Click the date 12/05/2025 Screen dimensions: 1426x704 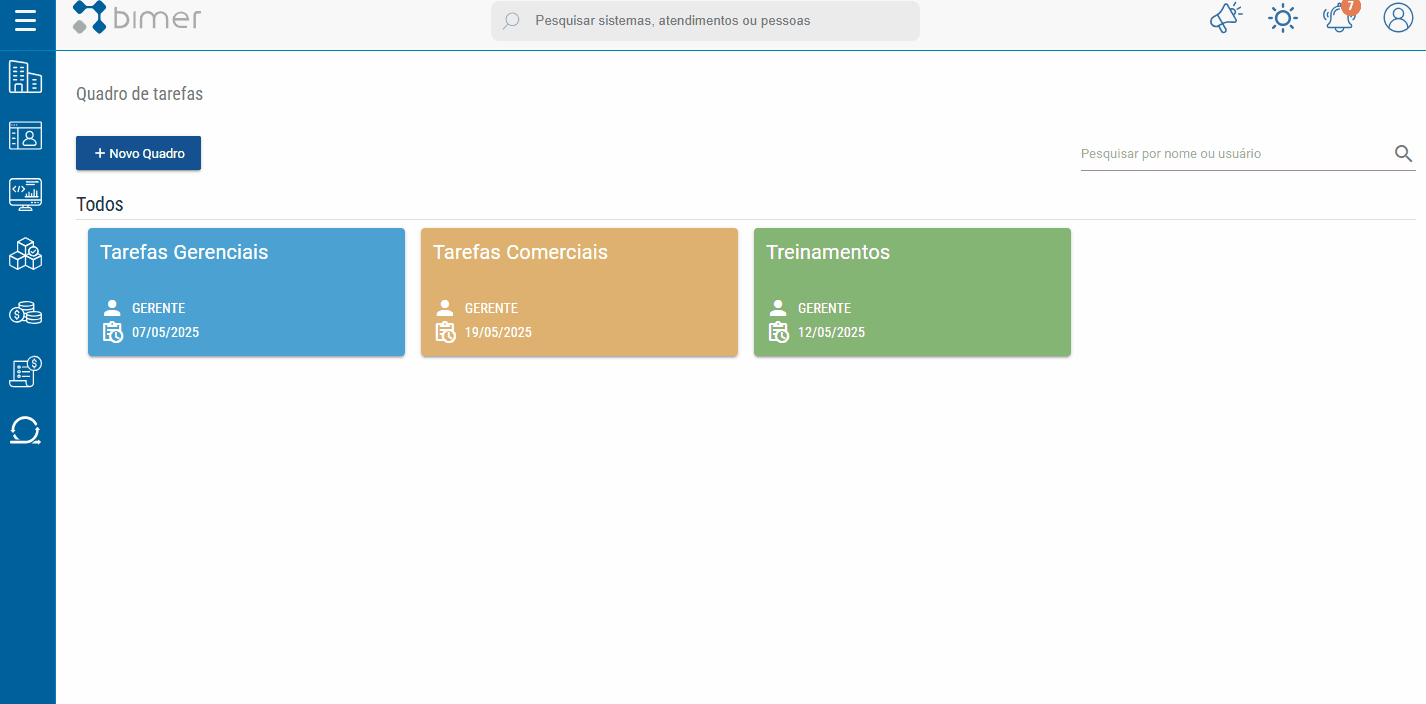tap(831, 332)
